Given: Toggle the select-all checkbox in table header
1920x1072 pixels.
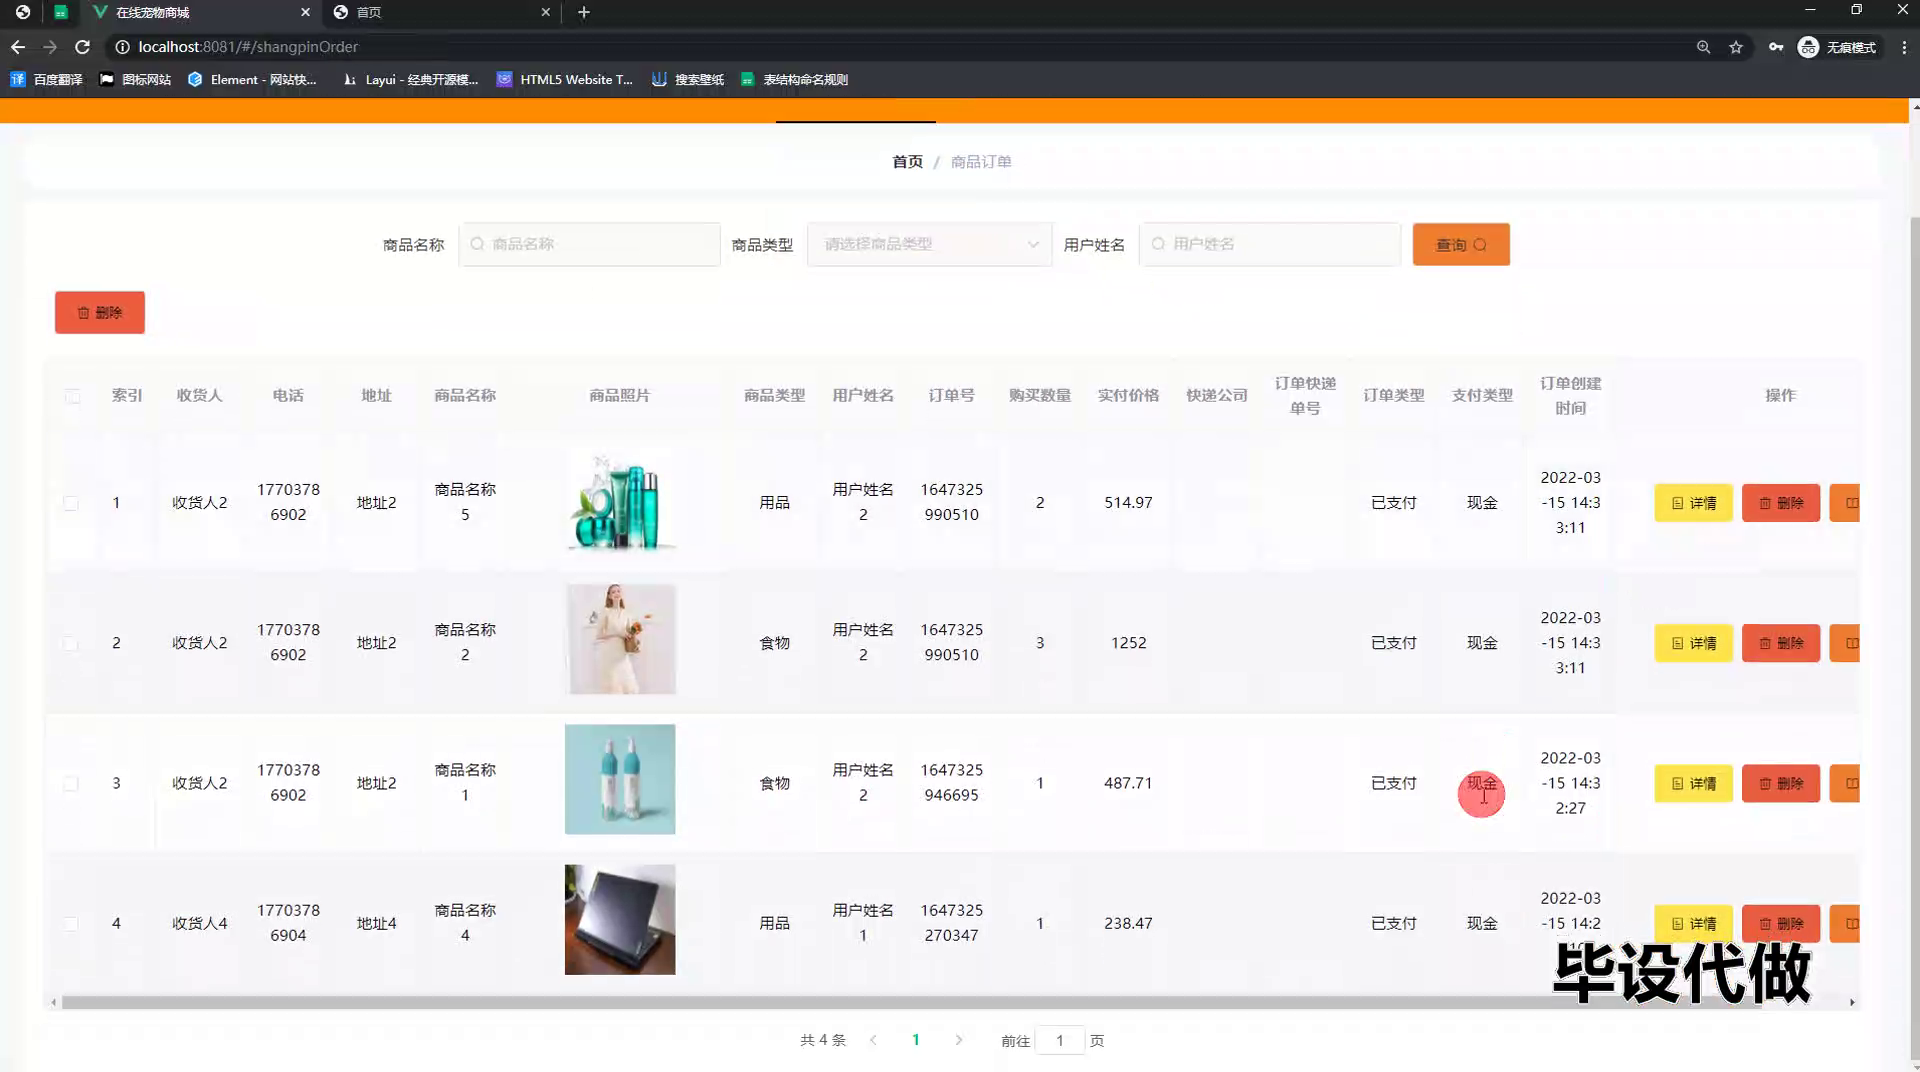Looking at the screenshot, I should point(72,396).
